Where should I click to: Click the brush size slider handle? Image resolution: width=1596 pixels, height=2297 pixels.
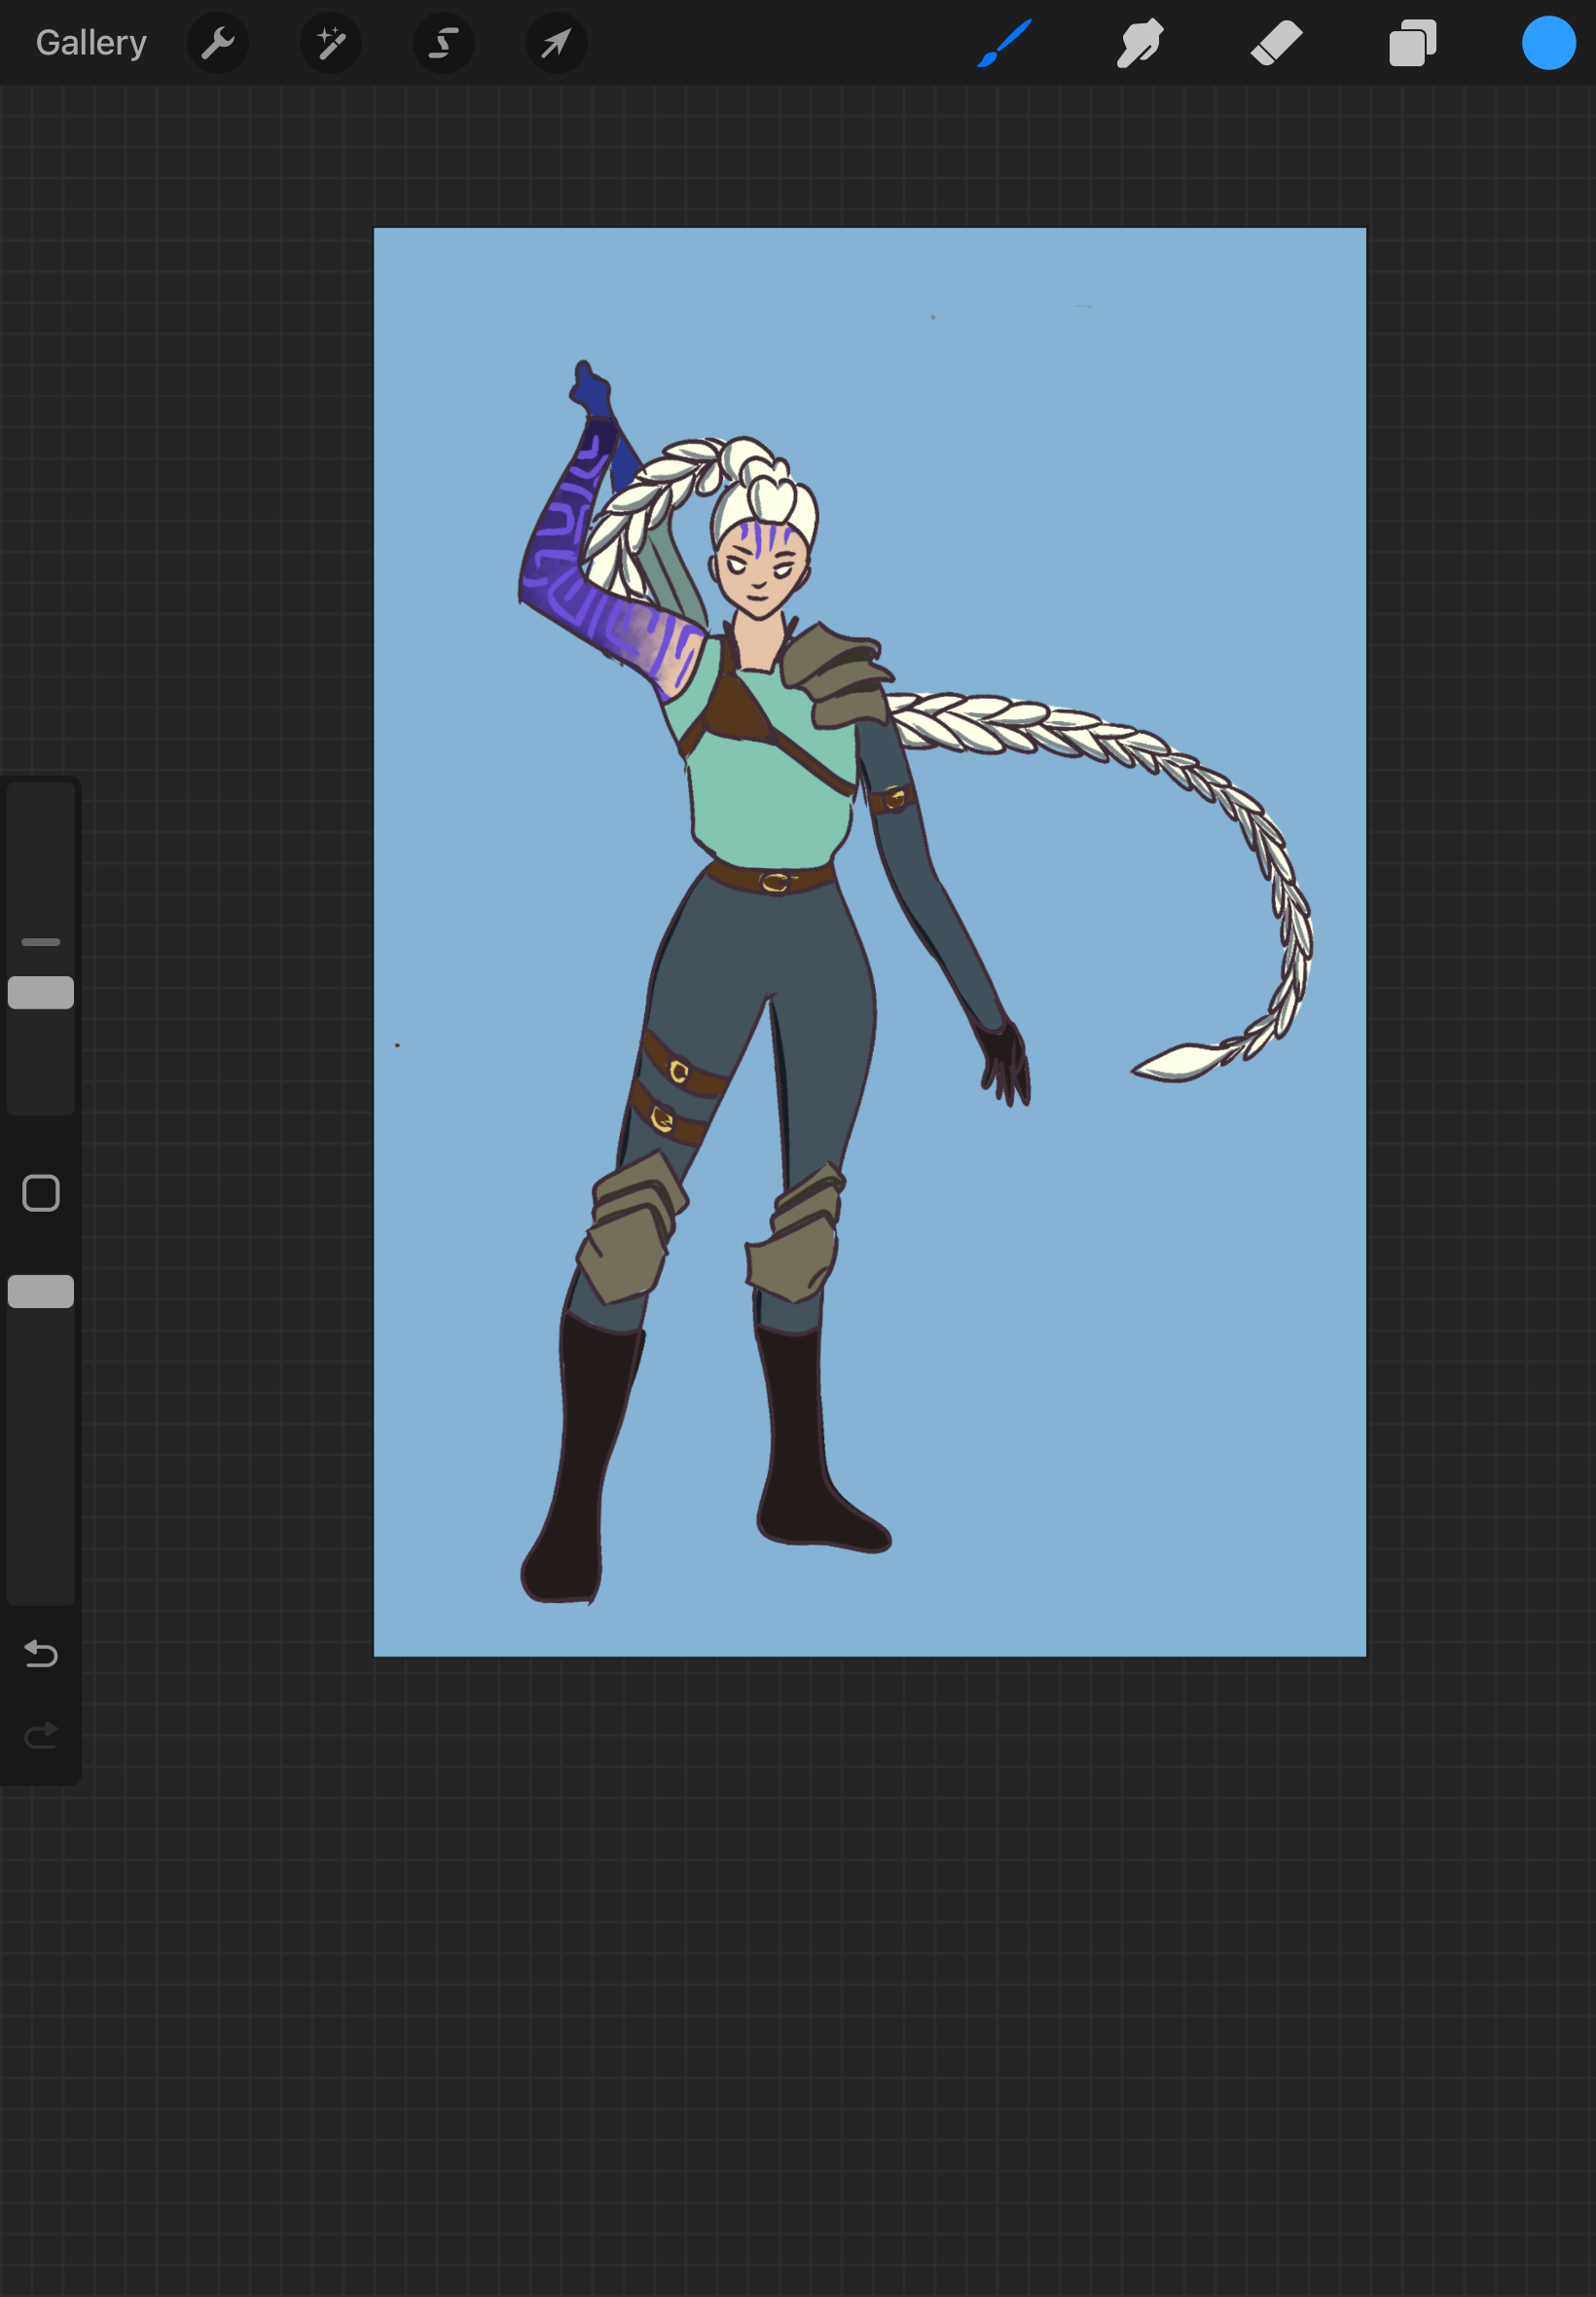click(41, 992)
